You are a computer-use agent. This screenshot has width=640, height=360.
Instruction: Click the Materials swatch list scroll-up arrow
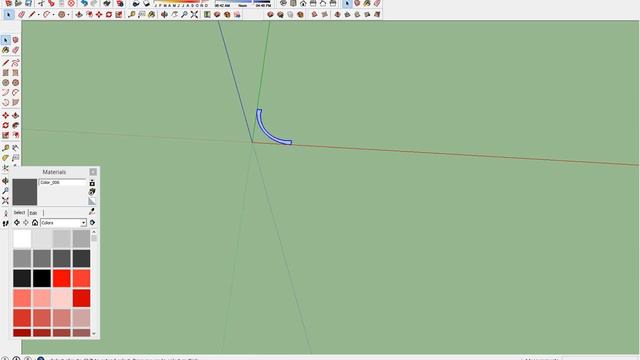94,232
